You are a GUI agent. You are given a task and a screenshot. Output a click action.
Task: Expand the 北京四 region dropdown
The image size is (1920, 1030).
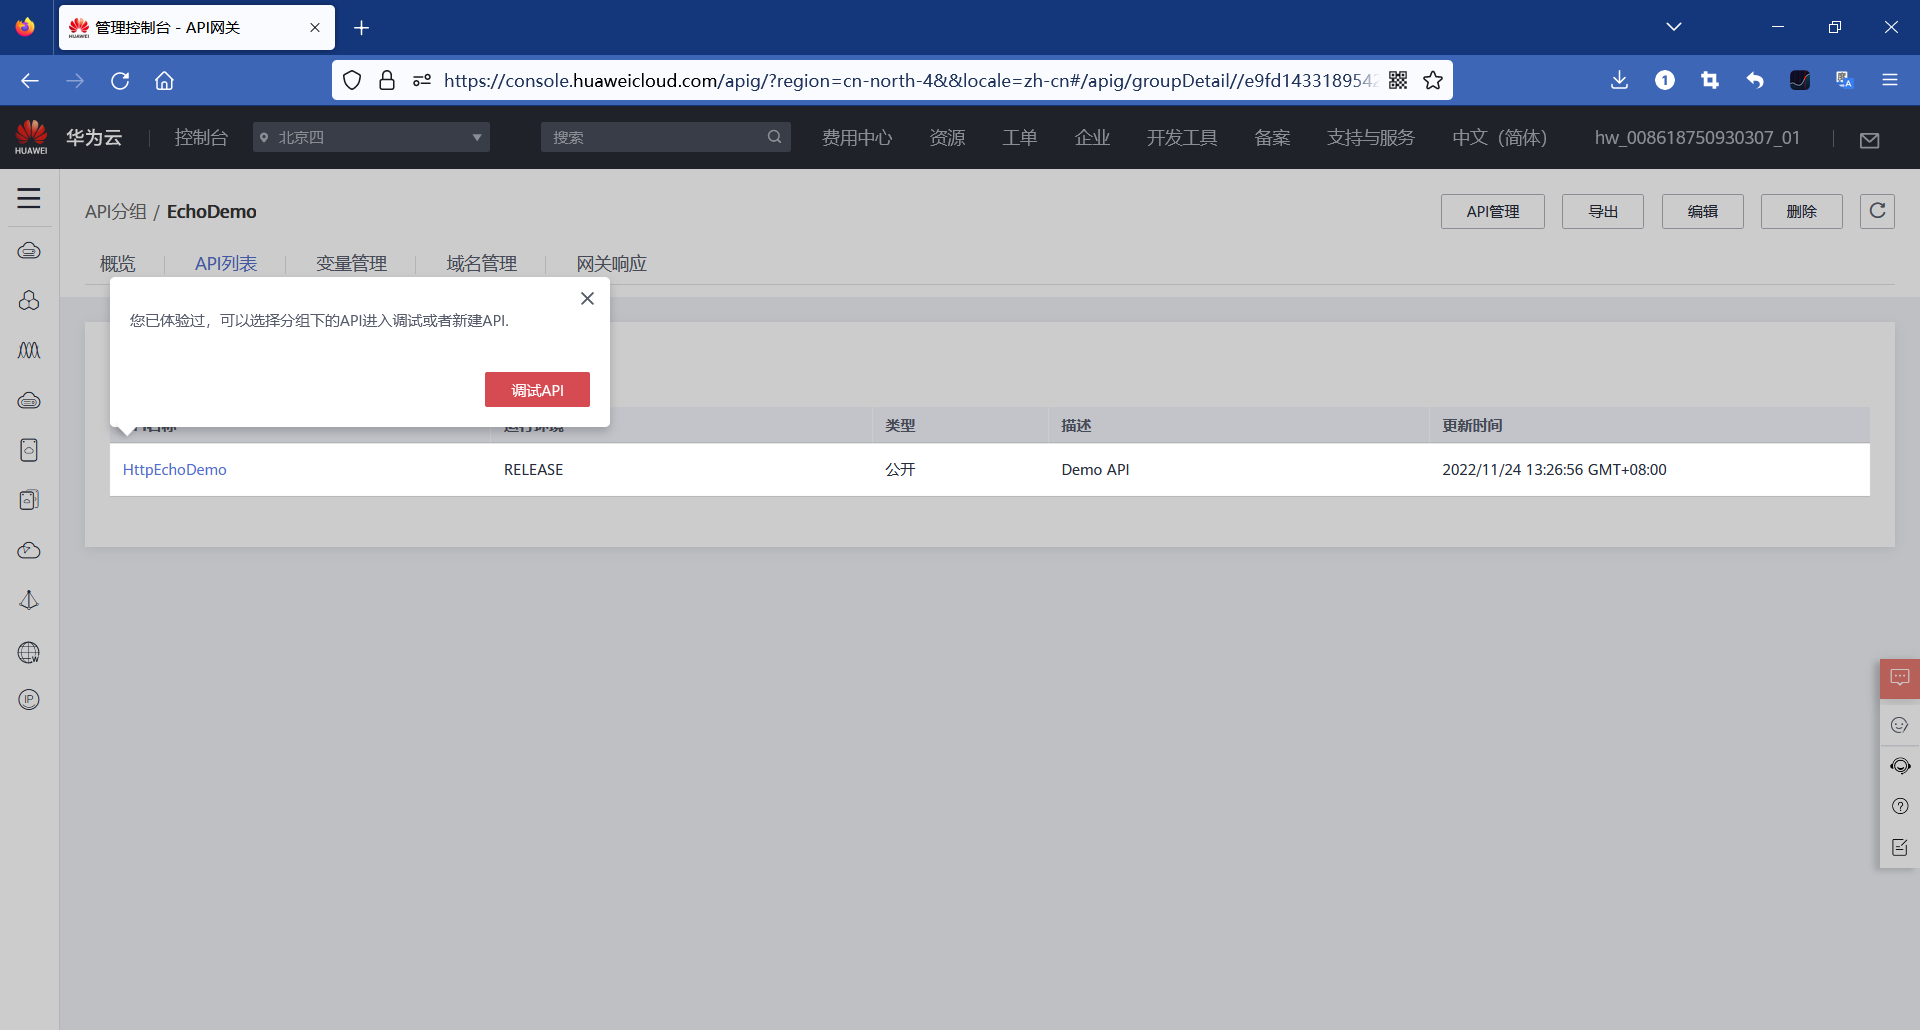(371, 137)
